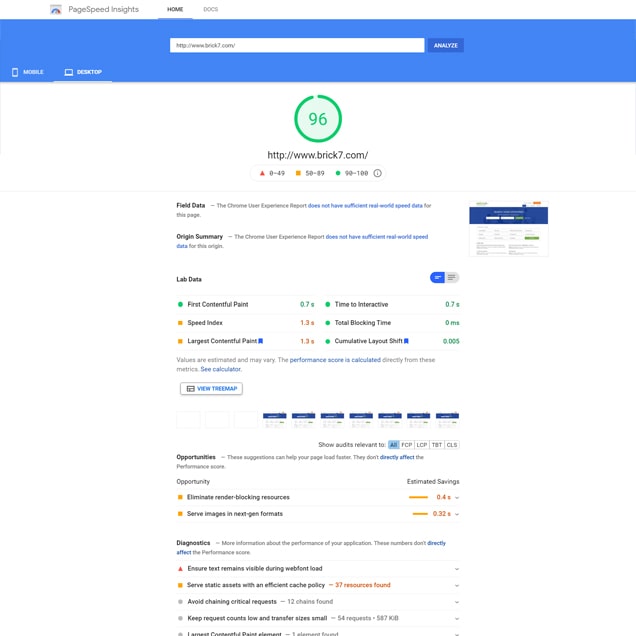Click the Analyze button
The image size is (636, 636).
[x=445, y=45]
